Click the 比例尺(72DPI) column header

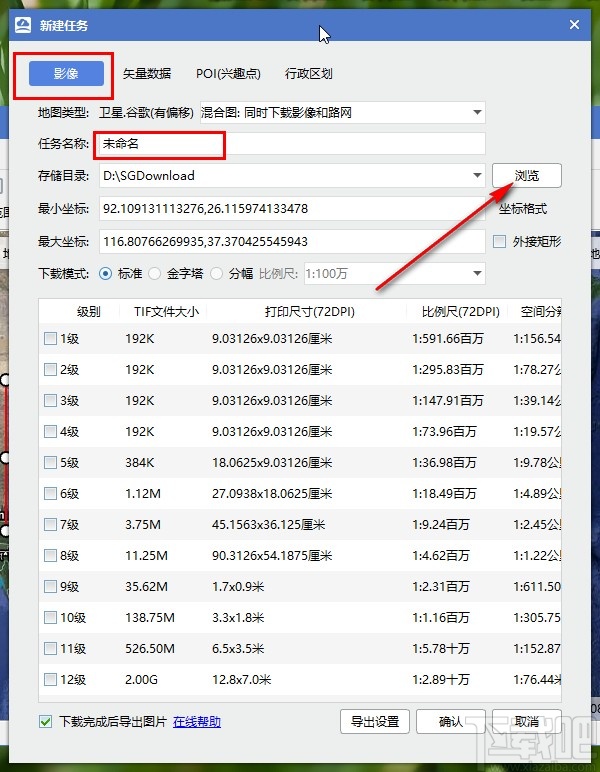tap(461, 312)
